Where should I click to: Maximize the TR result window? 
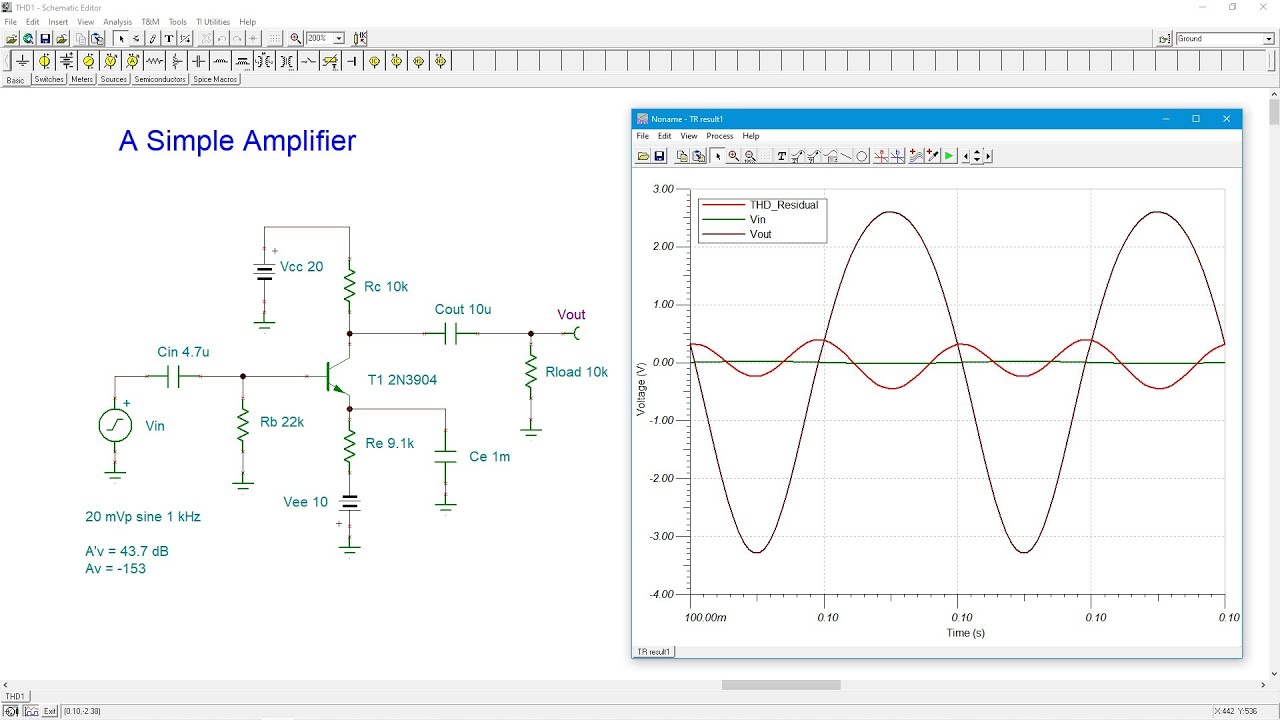(1196, 119)
